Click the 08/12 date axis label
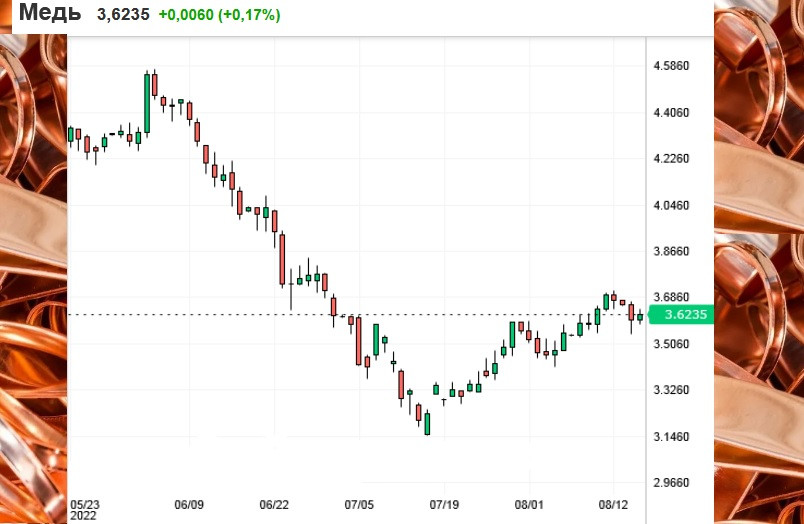The height and width of the screenshot is (524, 804). tap(613, 506)
